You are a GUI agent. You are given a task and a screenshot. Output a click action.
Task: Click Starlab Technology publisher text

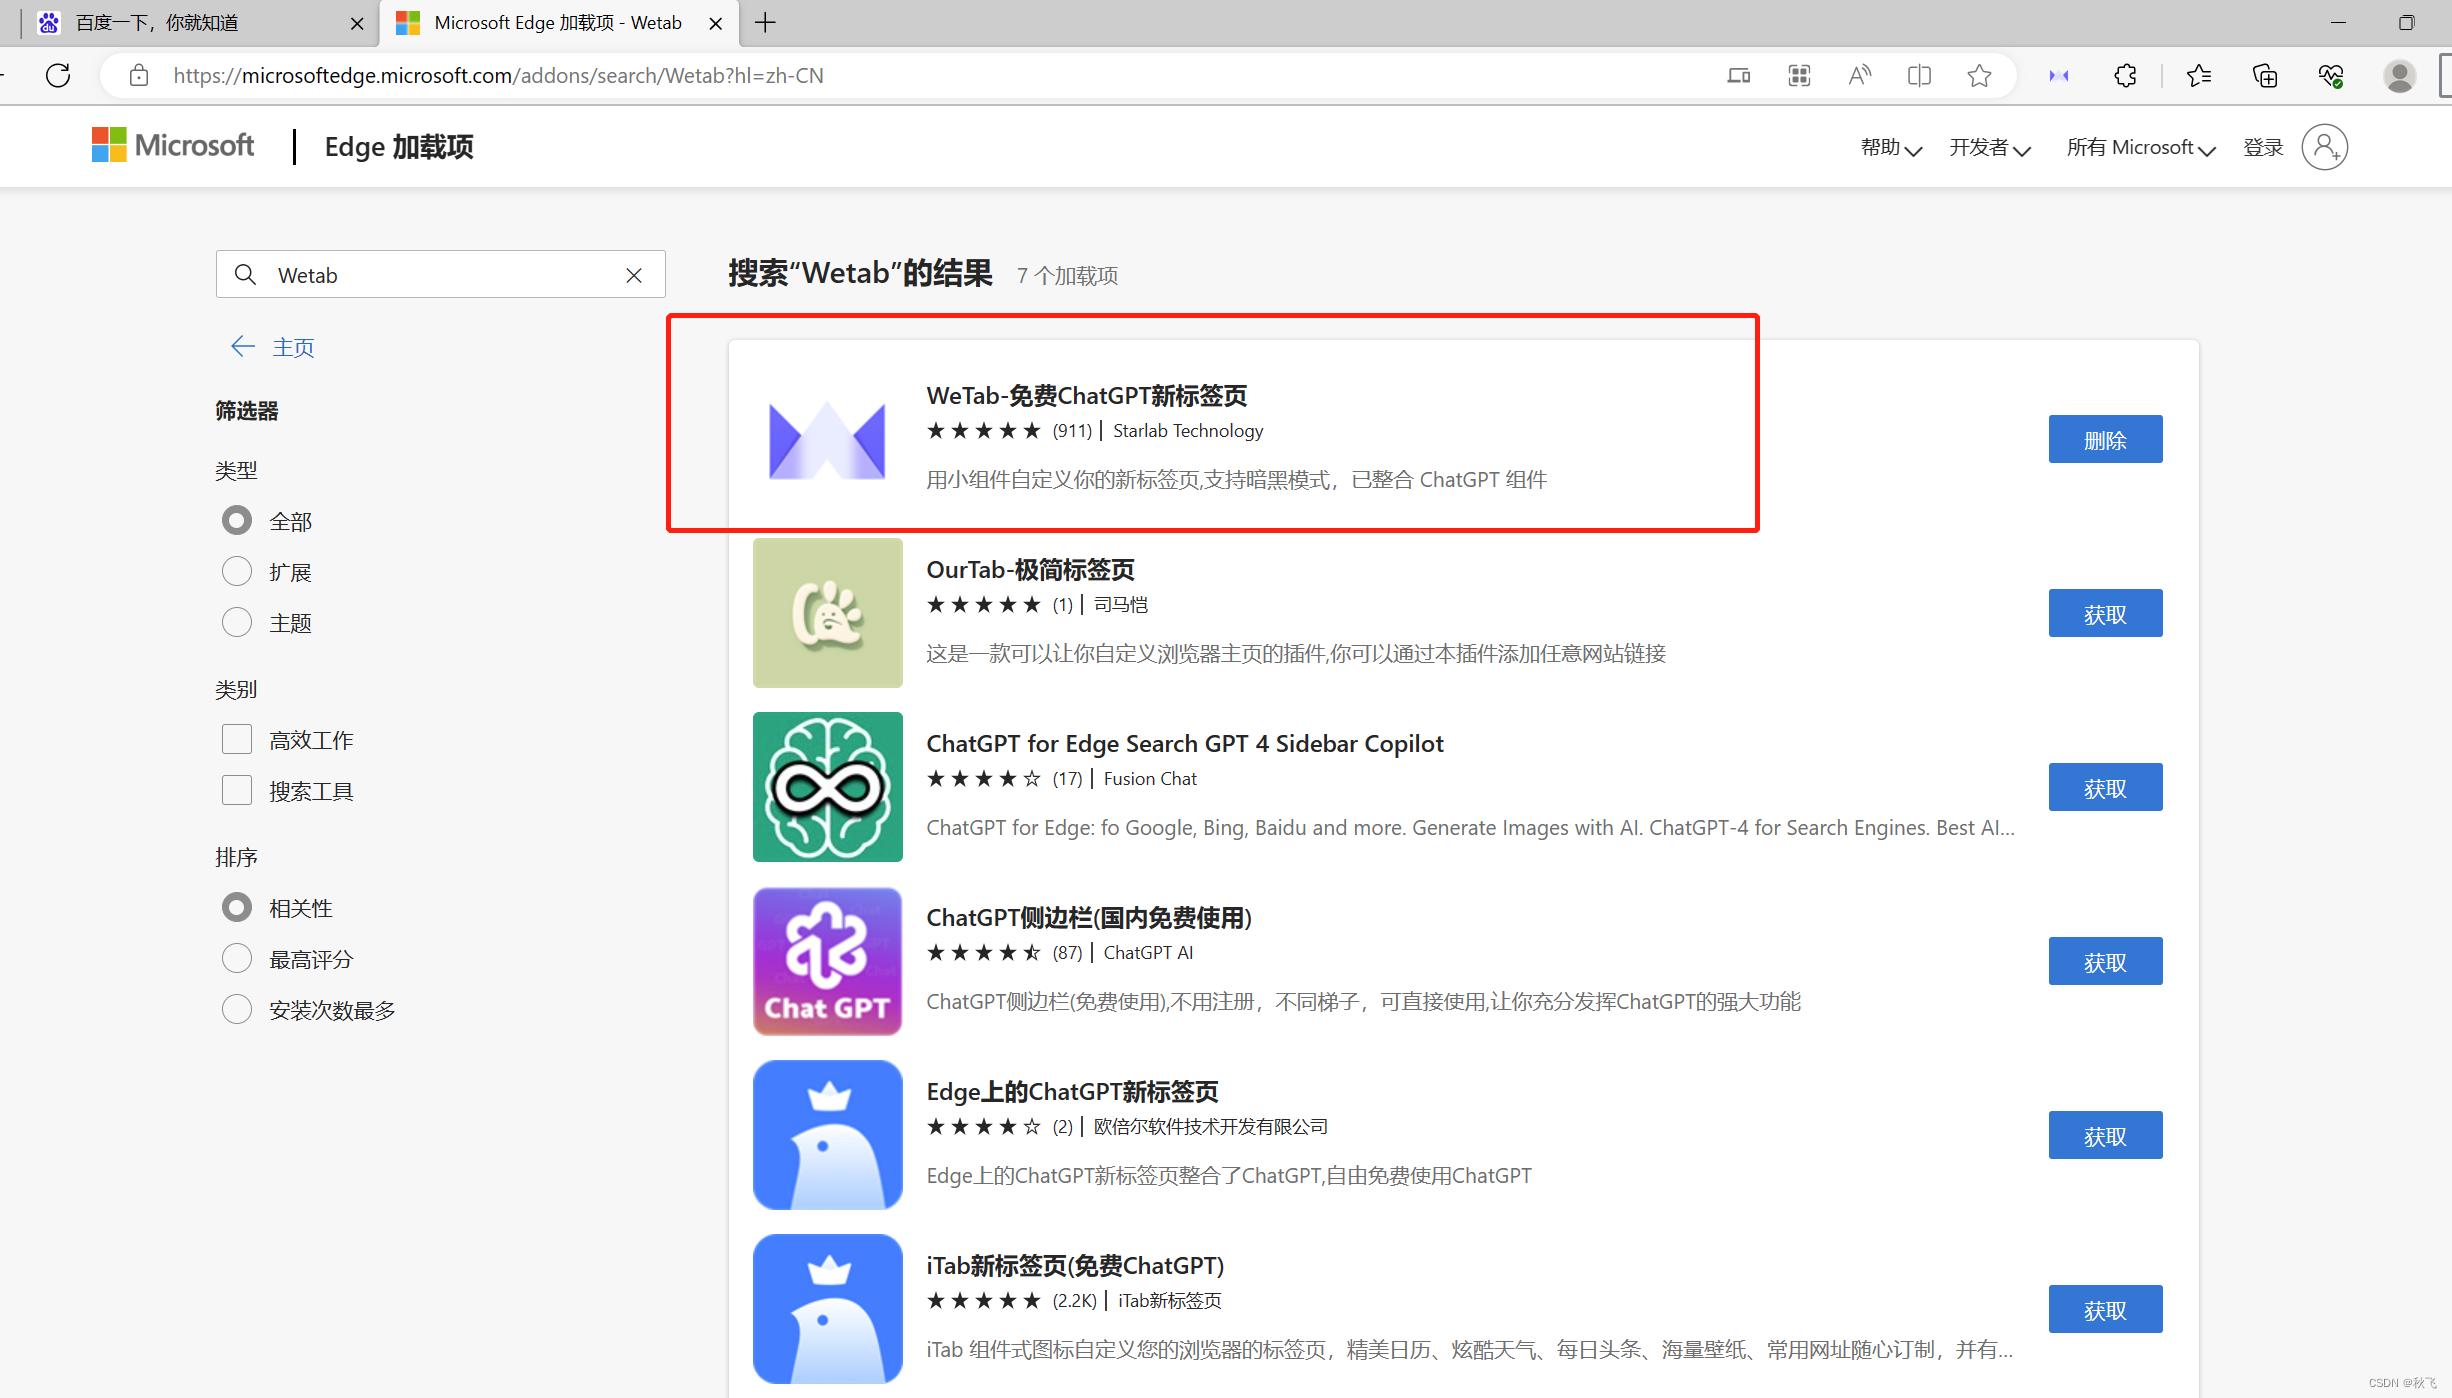click(1188, 431)
